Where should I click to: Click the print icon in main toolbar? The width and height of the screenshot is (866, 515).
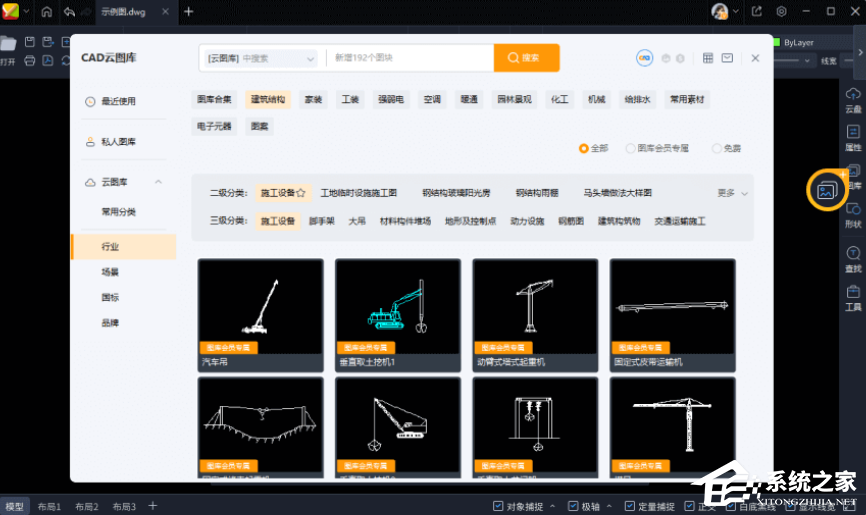(30, 61)
